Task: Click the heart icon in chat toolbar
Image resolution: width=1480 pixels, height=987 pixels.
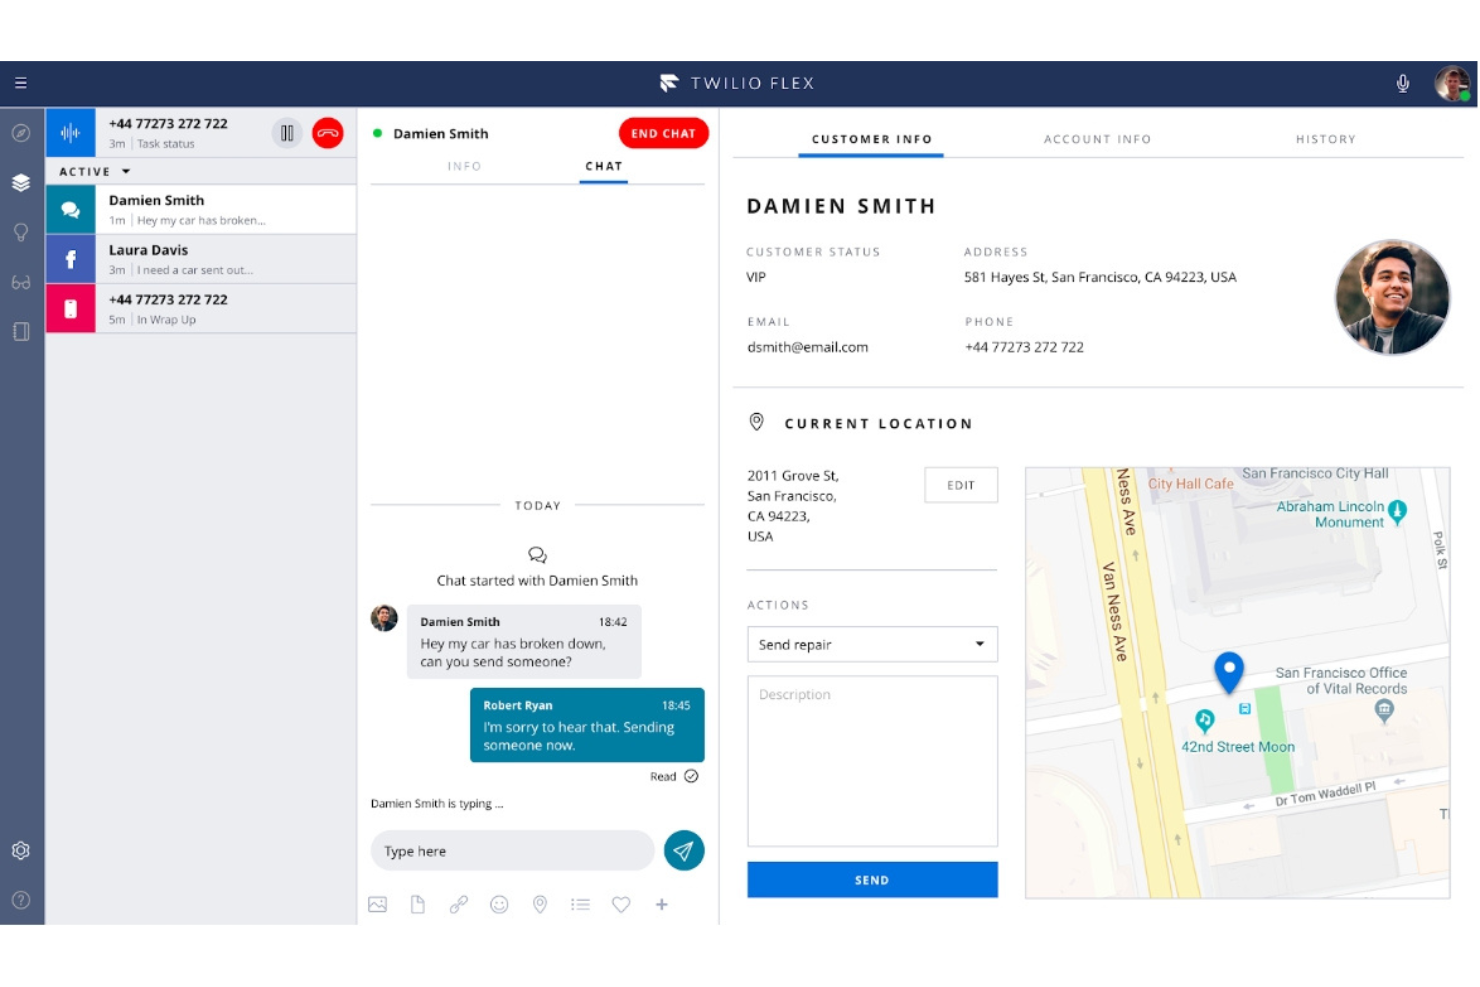Action: pyautogui.click(x=621, y=904)
